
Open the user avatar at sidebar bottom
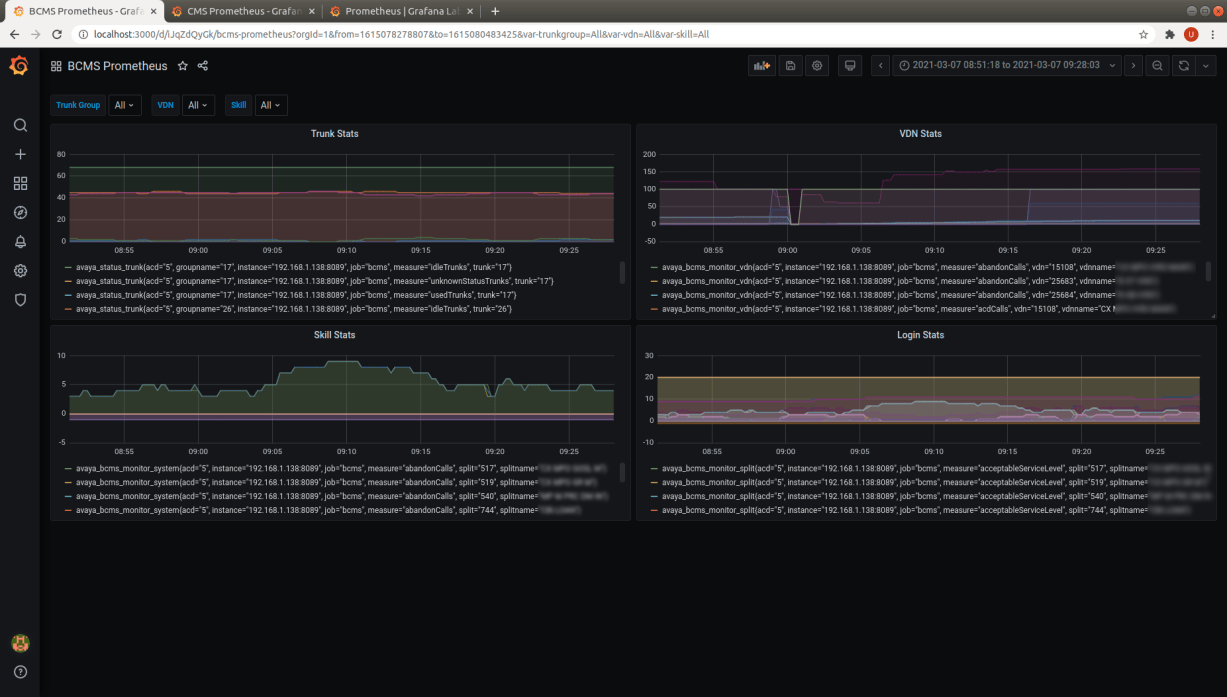point(20,643)
